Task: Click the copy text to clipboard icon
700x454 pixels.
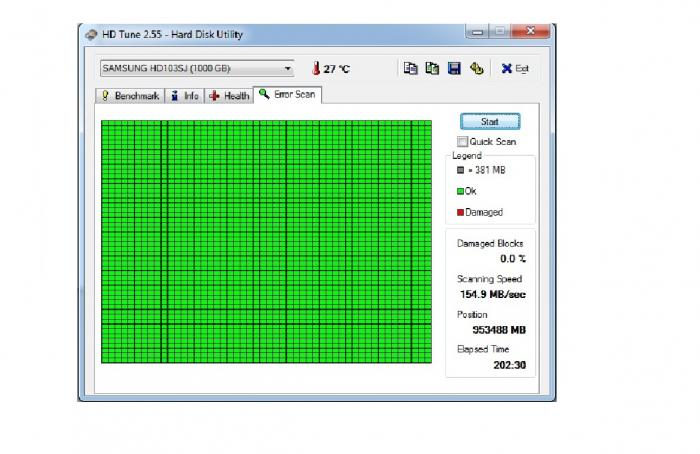Action: (410, 68)
